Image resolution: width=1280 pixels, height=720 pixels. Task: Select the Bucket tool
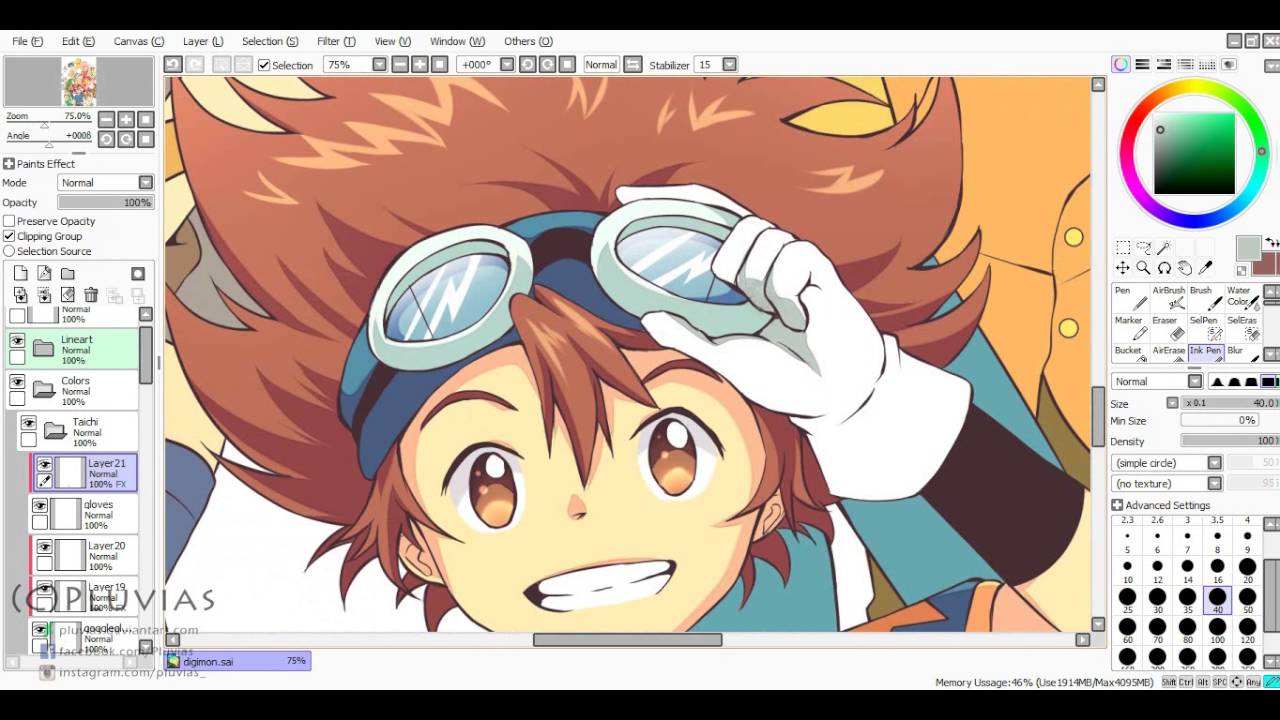[x=1130, y=353]
